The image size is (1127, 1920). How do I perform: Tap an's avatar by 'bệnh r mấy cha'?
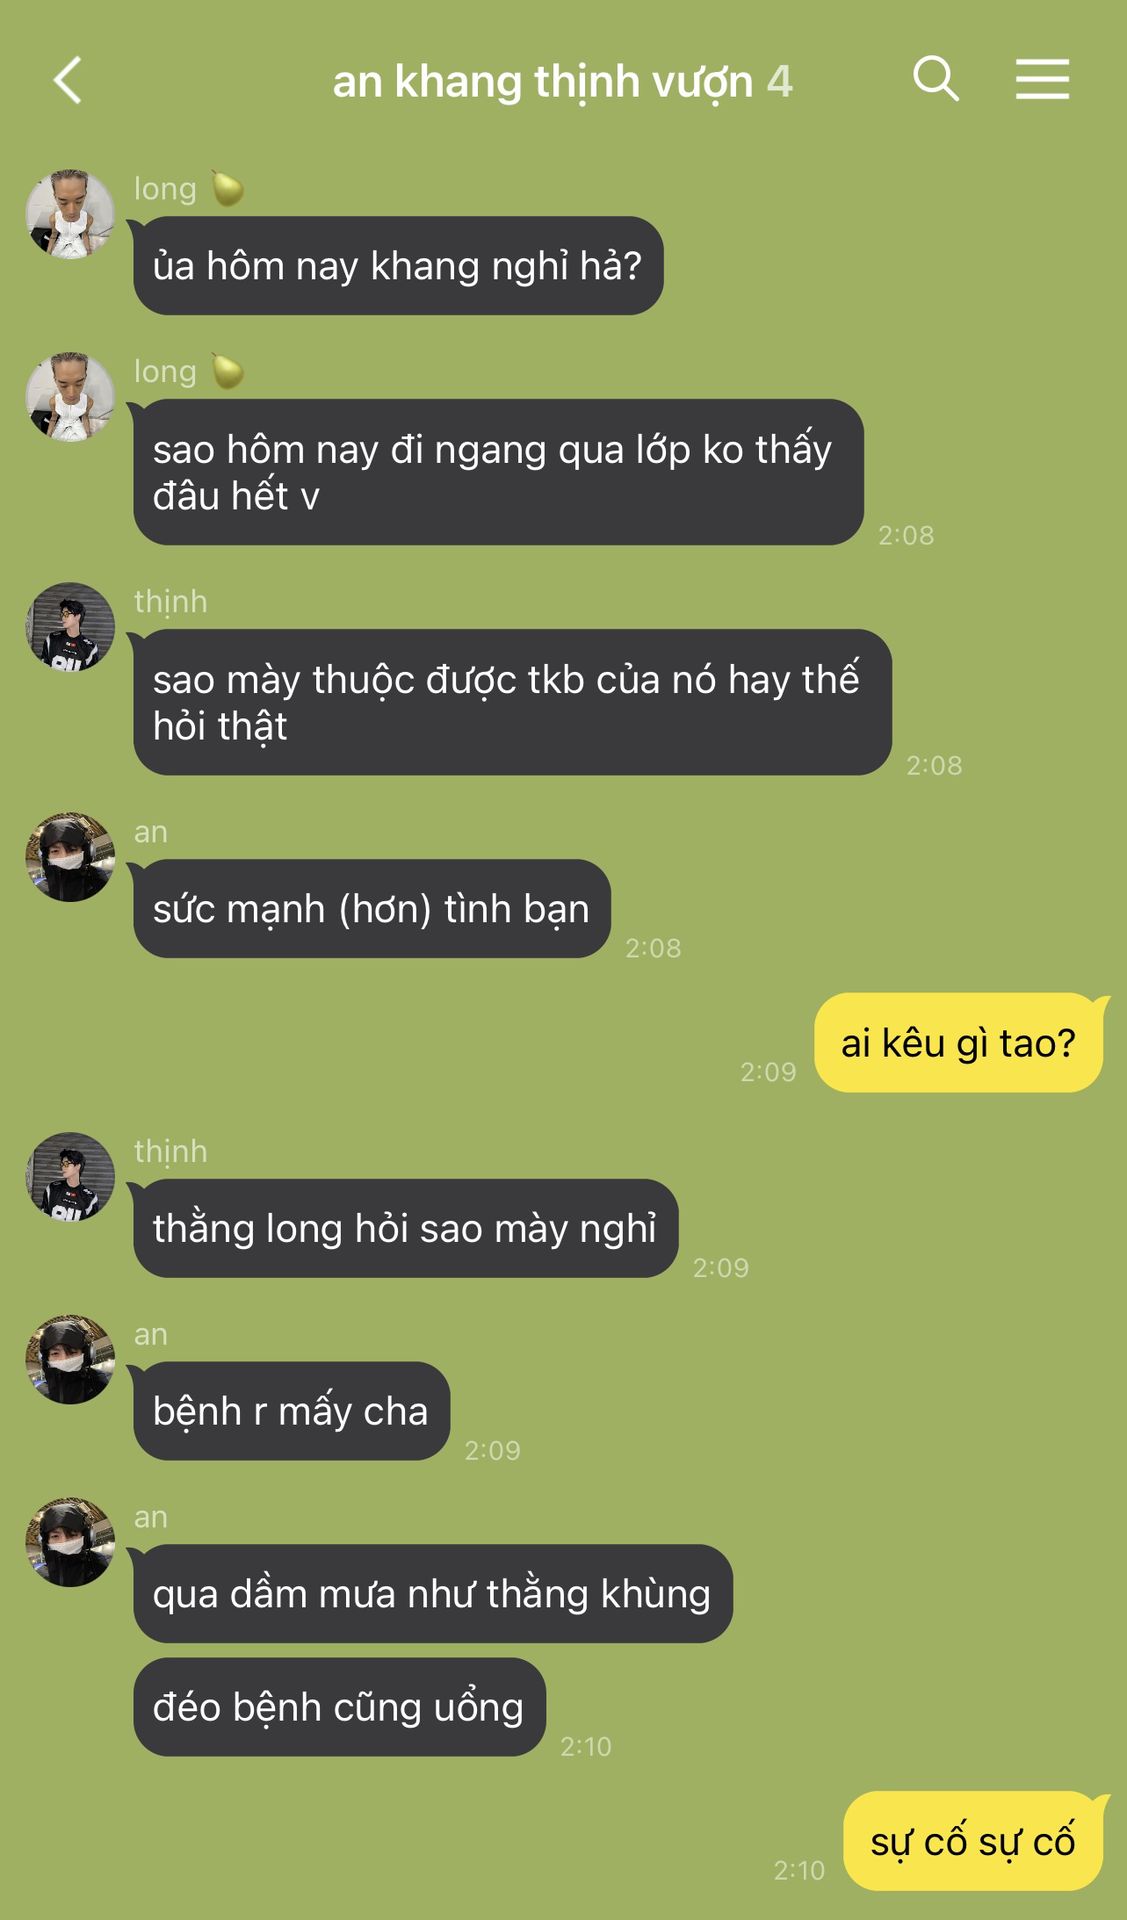[x=70, y=1360]
